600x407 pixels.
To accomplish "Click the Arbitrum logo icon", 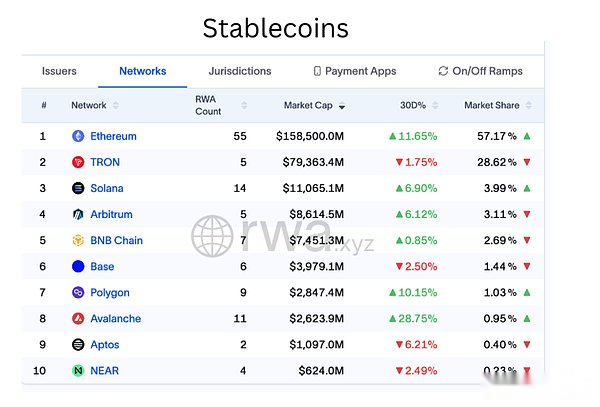I will (x=78, y=214).
